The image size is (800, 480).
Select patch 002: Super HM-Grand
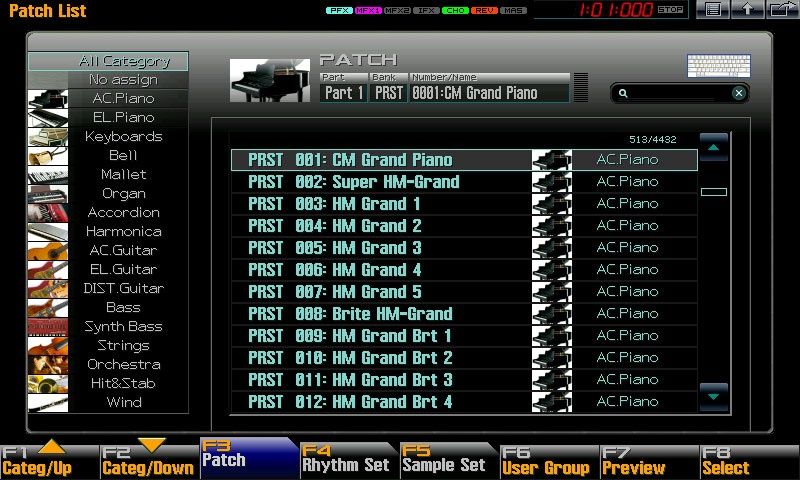click(464, 182)
